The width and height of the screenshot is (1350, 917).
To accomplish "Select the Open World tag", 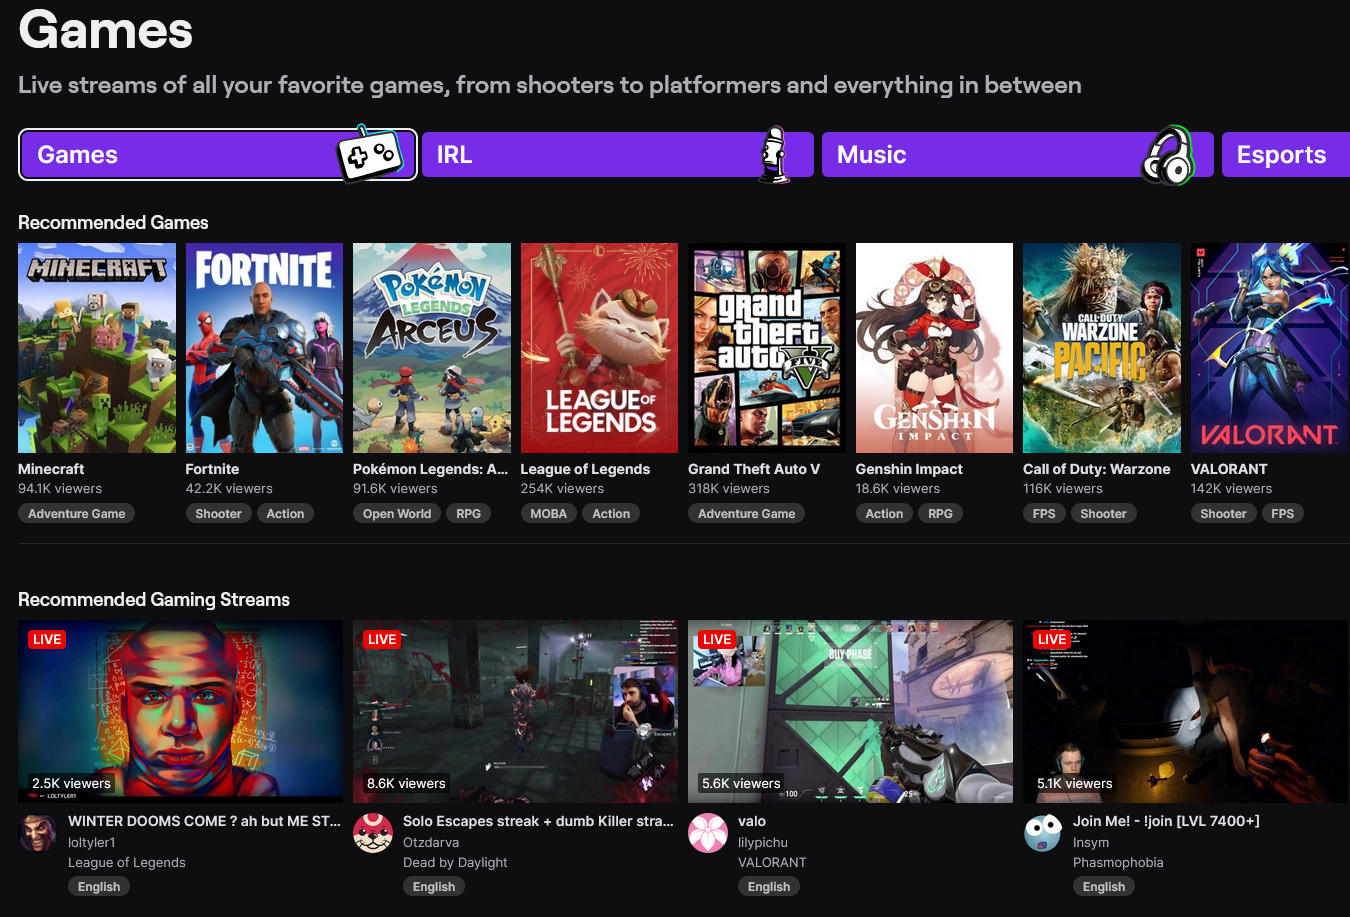I will (x=397, y=514).
